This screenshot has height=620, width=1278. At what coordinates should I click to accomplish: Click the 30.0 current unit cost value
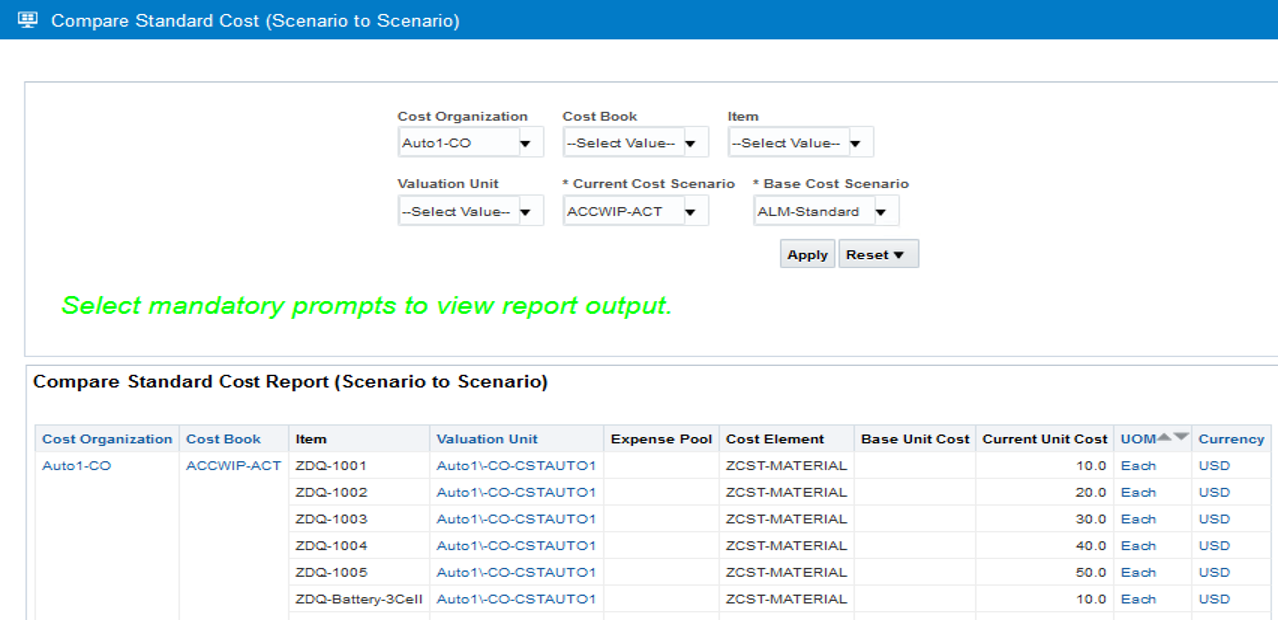(1091, 520)
